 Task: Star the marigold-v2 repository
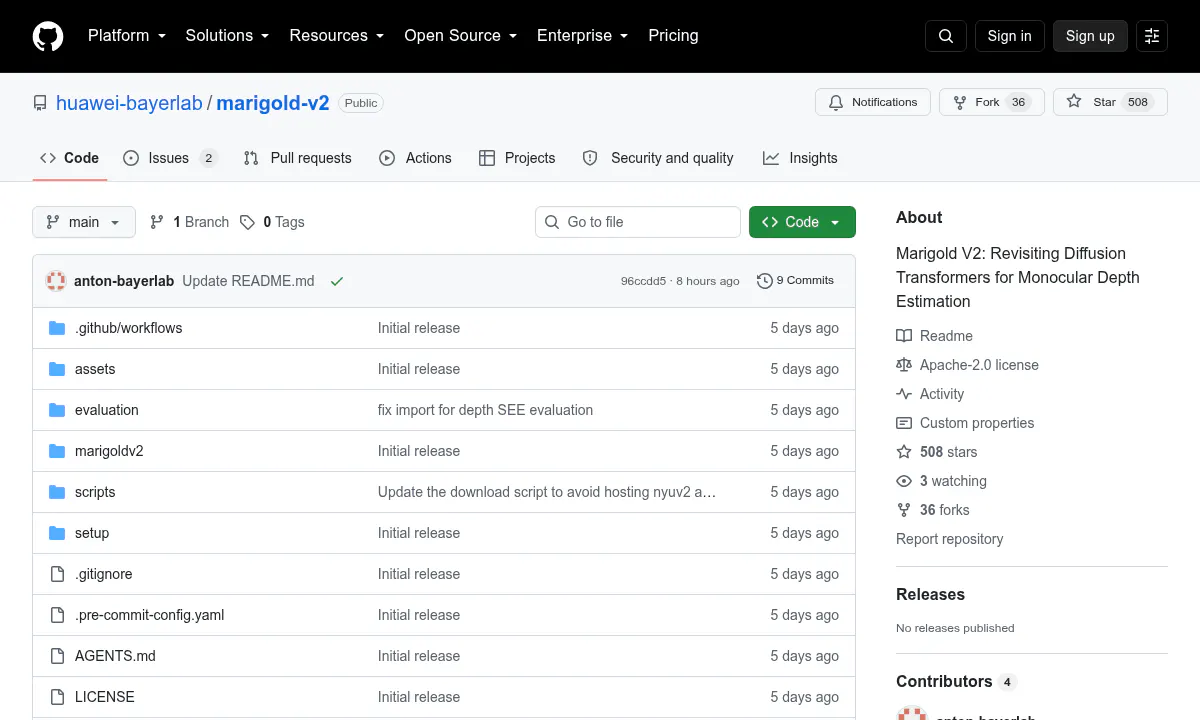tap(1110, 102)
